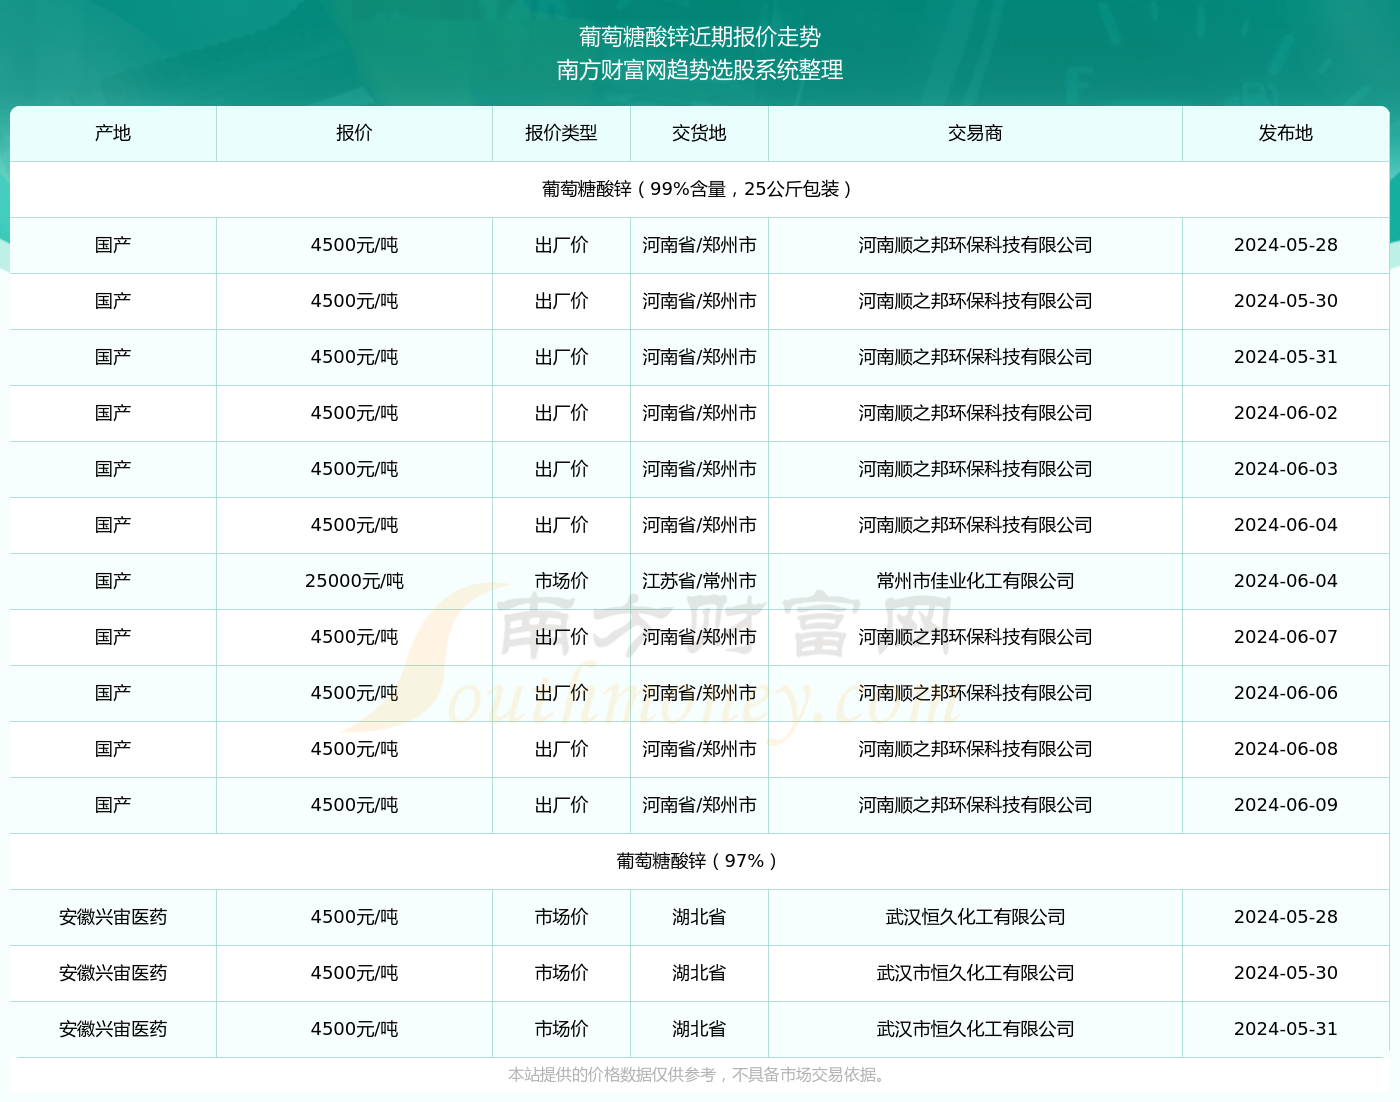
Task: Click 河南省/郑州市 in the 2024-06-09 row
Action: coord(699,805)
